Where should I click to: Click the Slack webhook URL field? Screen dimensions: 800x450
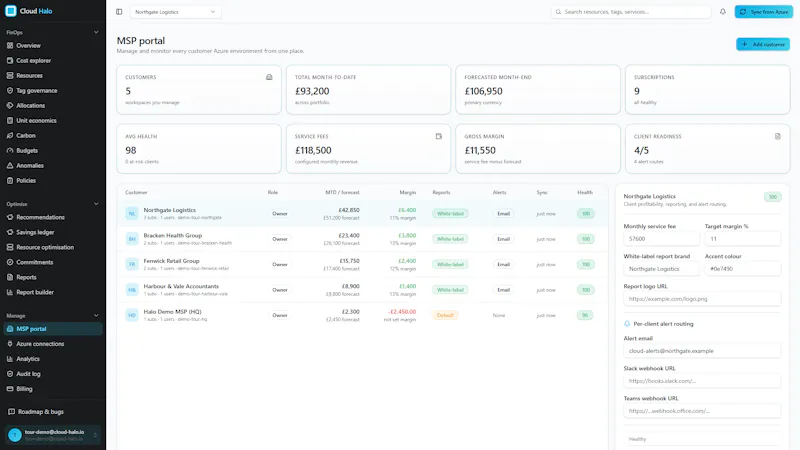click(702, 381)
